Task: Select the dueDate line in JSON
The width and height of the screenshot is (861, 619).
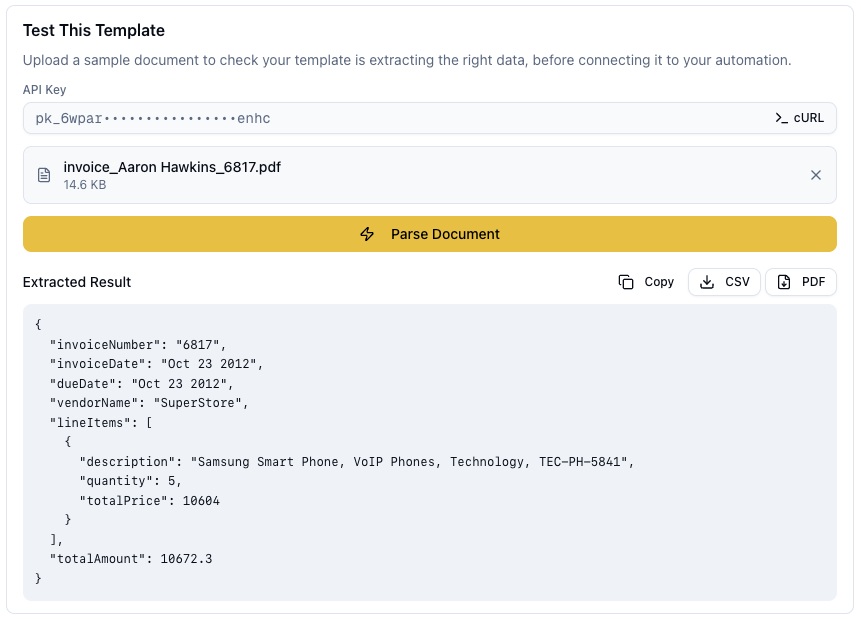Action: click(142, 383)
